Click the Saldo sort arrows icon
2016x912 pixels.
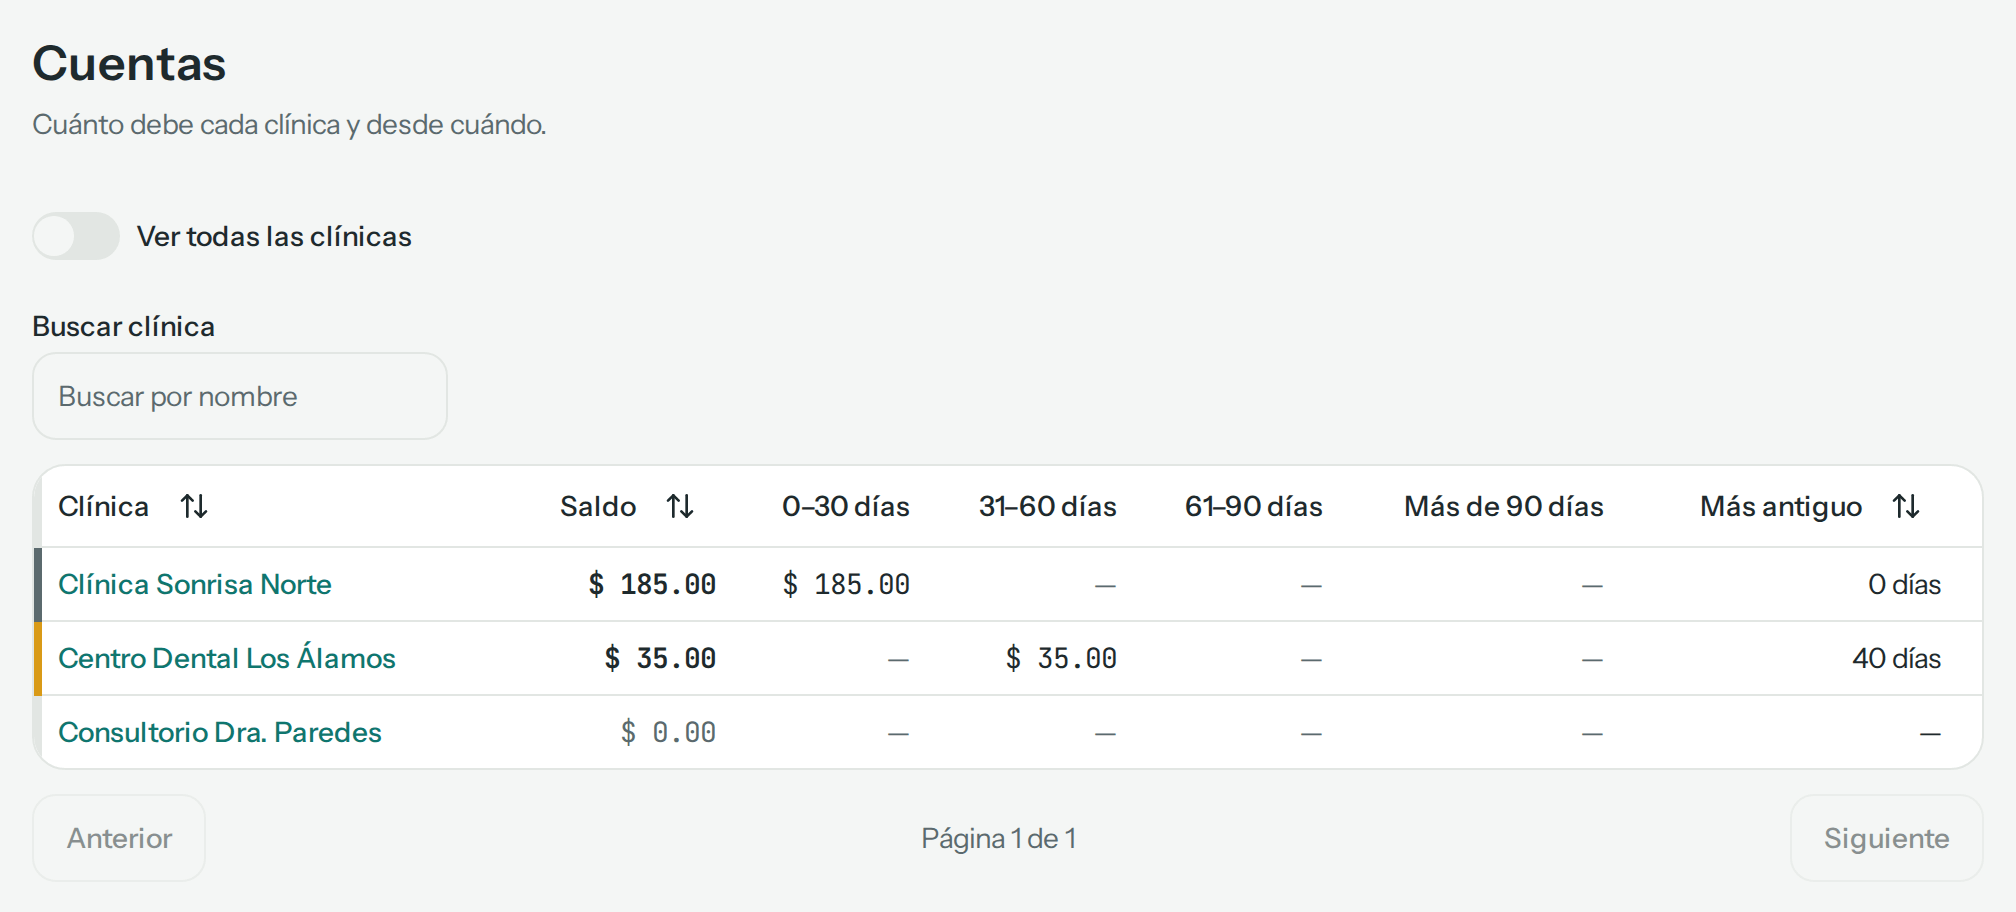coord(681,506)
